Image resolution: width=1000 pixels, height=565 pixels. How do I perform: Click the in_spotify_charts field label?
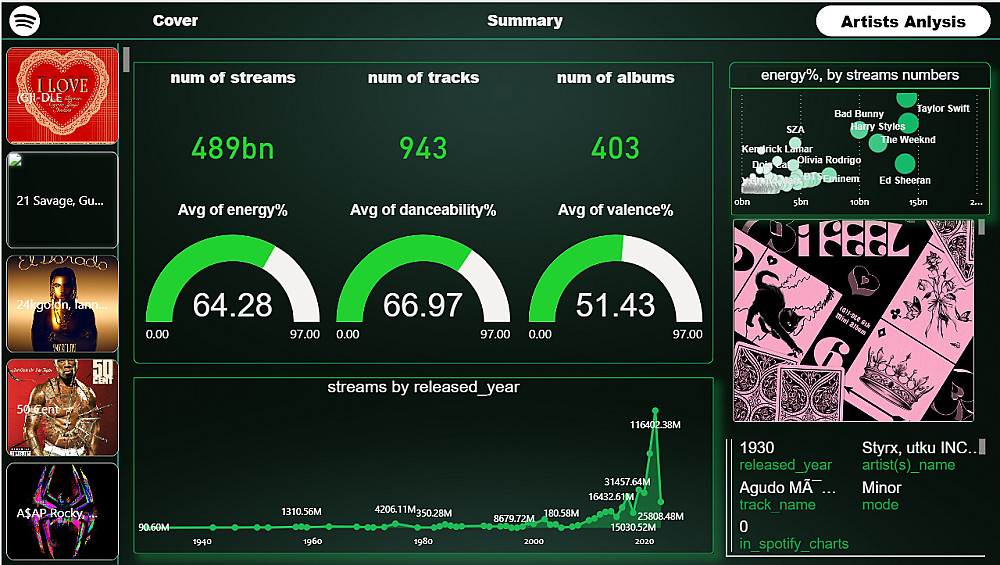tap(794, 544)
